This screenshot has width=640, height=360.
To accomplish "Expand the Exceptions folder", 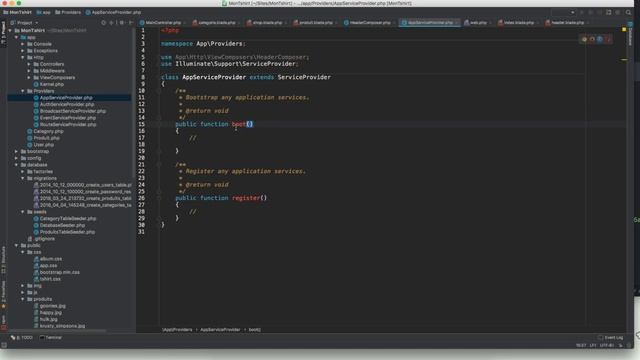I will [x=23, y=51].
